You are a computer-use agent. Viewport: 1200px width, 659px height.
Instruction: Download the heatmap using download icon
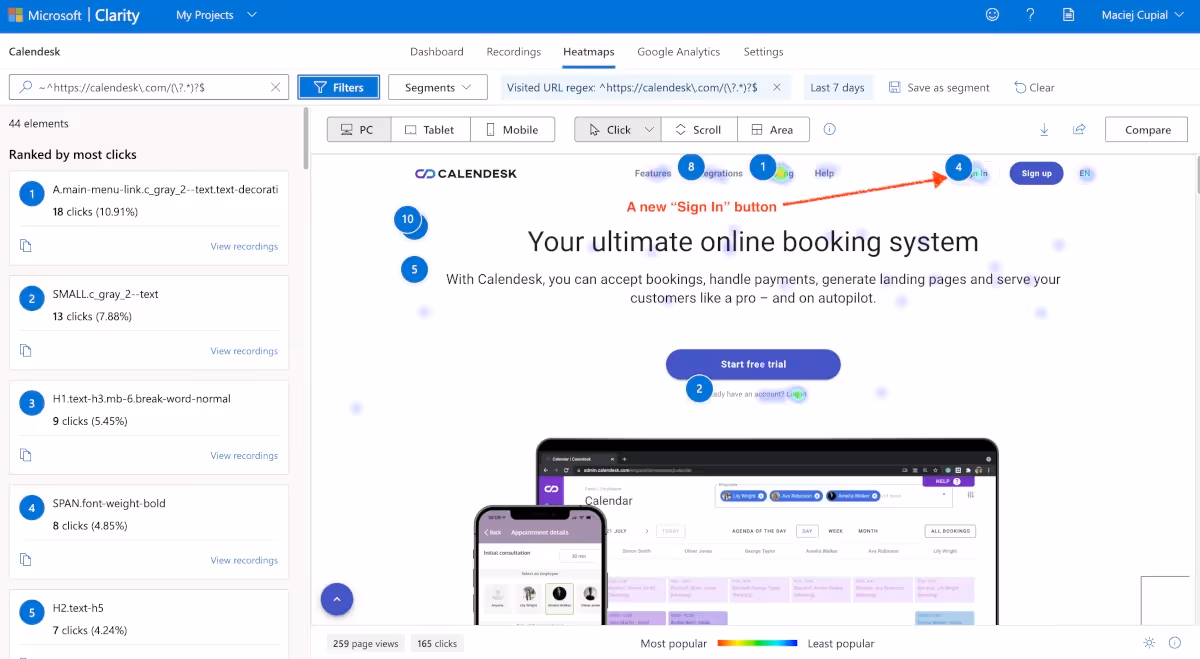click(1044, 130)
